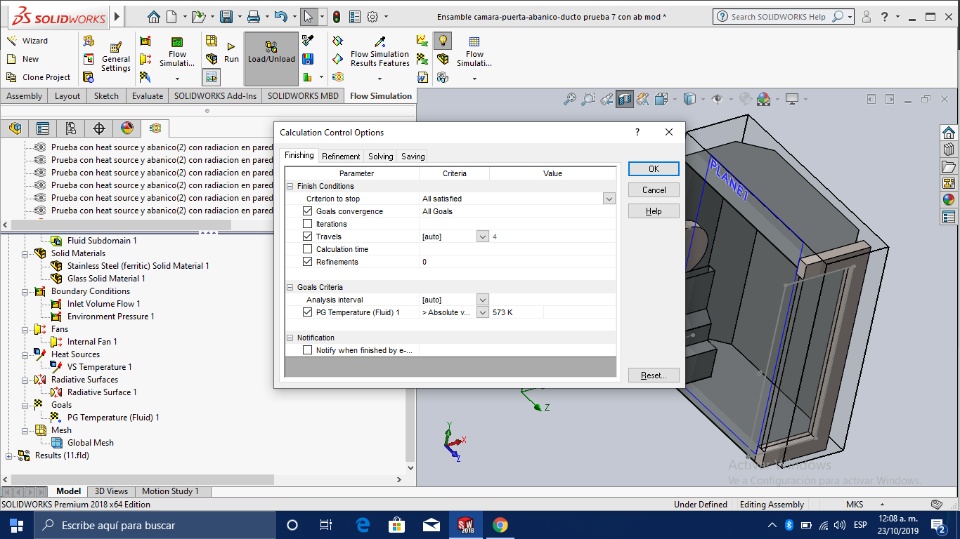Click Cancel in Calculation Control Options

[x=653, y=190]
